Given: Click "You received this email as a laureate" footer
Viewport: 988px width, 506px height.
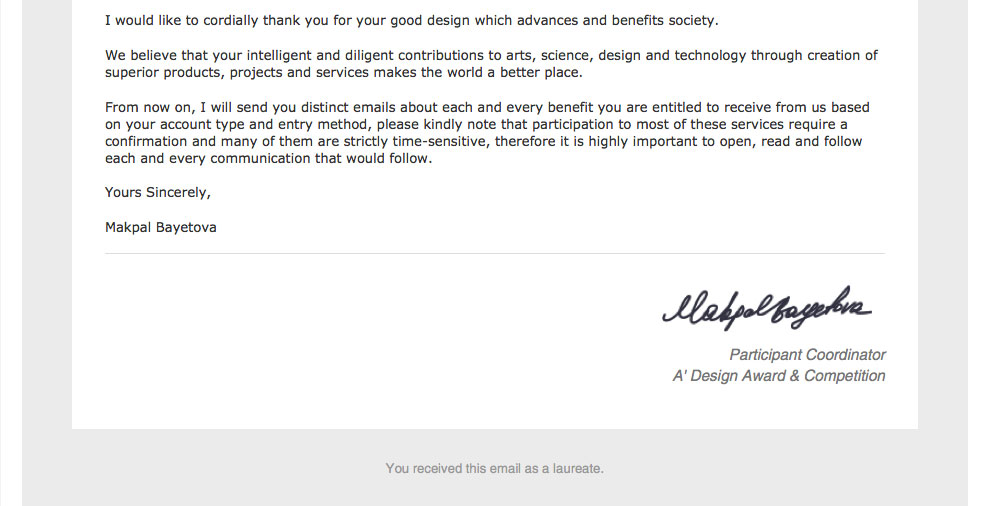Looking at the screenshot, I should click(494, 468).
